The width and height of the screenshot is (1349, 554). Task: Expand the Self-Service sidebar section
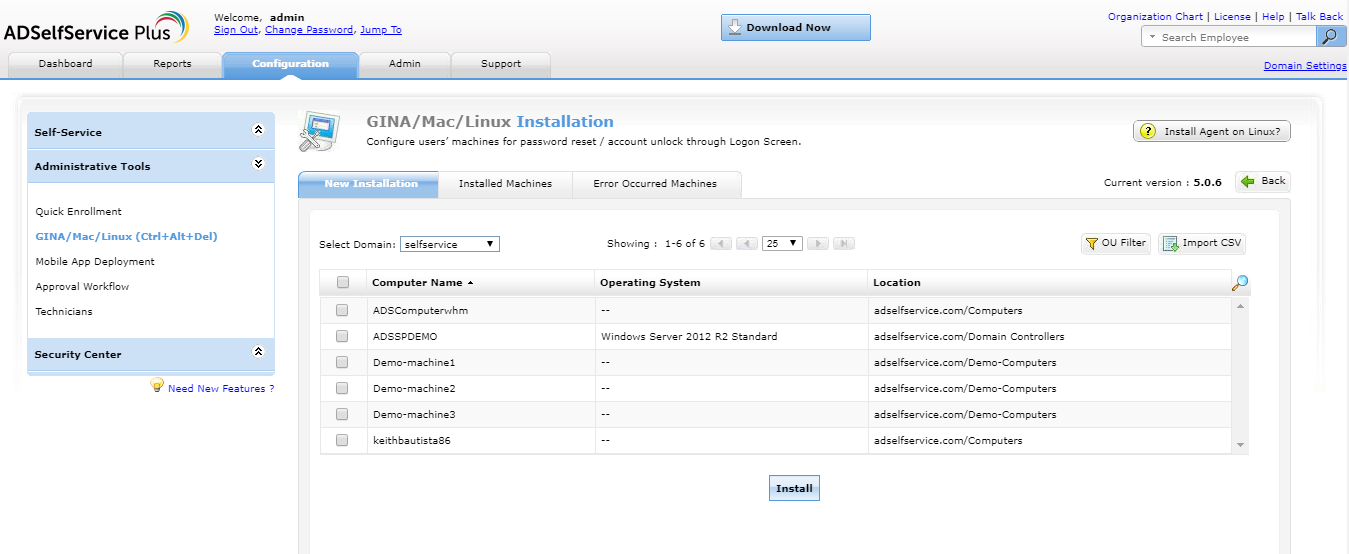[258, 130]
